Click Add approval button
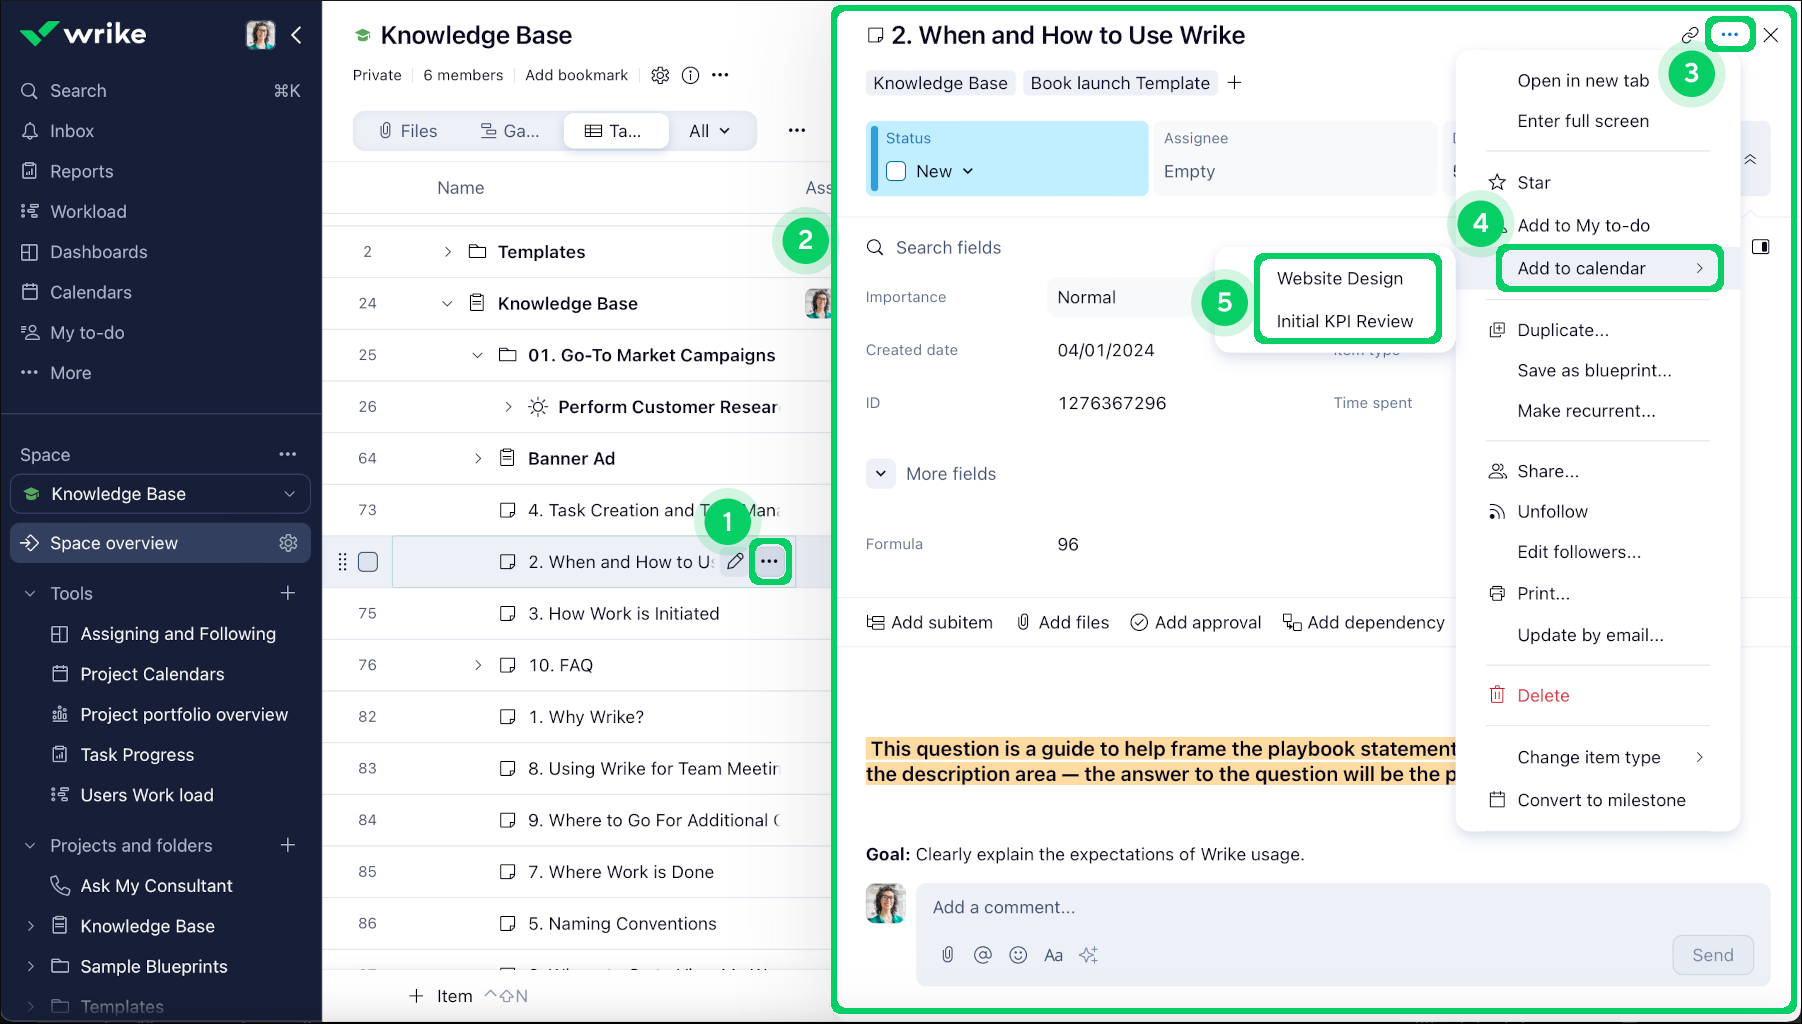This screenshot has height=1024, width=1802. click(x=1196, y=622)
